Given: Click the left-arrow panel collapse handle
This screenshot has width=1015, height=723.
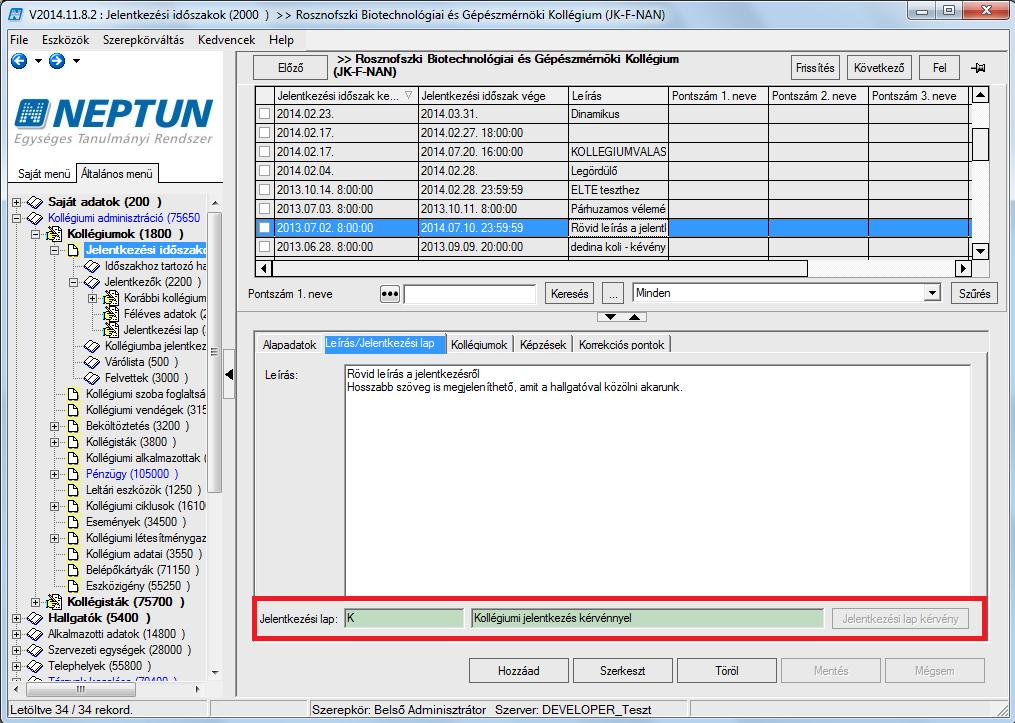Looking at the screenshot, I should (x=229, y=374).
